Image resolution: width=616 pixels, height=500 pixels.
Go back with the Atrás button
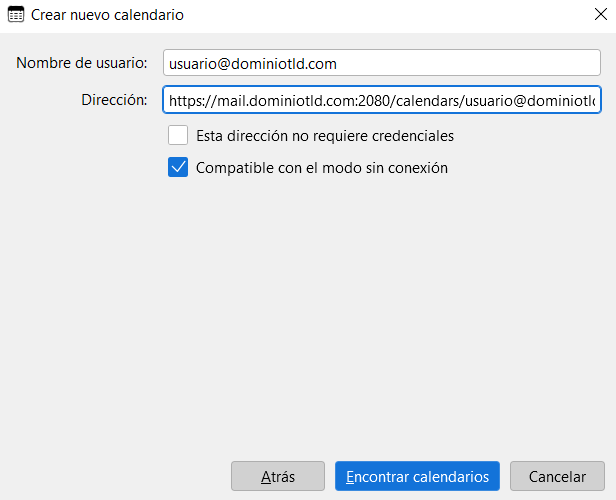[278, 477]
